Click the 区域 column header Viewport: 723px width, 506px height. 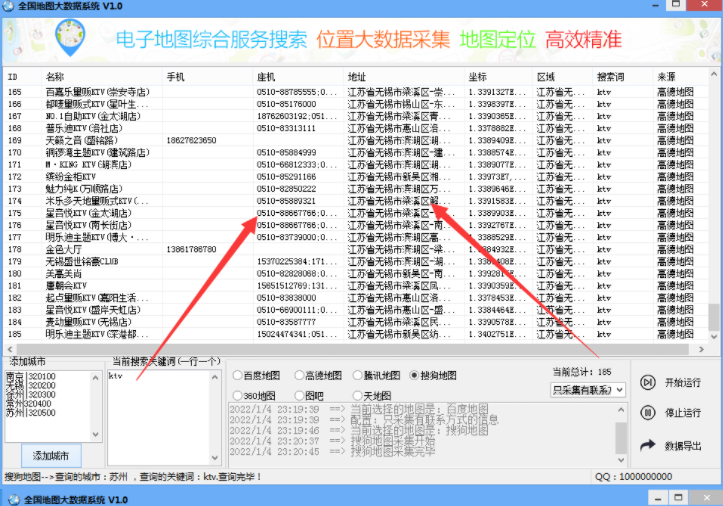(x=563, y=77)
